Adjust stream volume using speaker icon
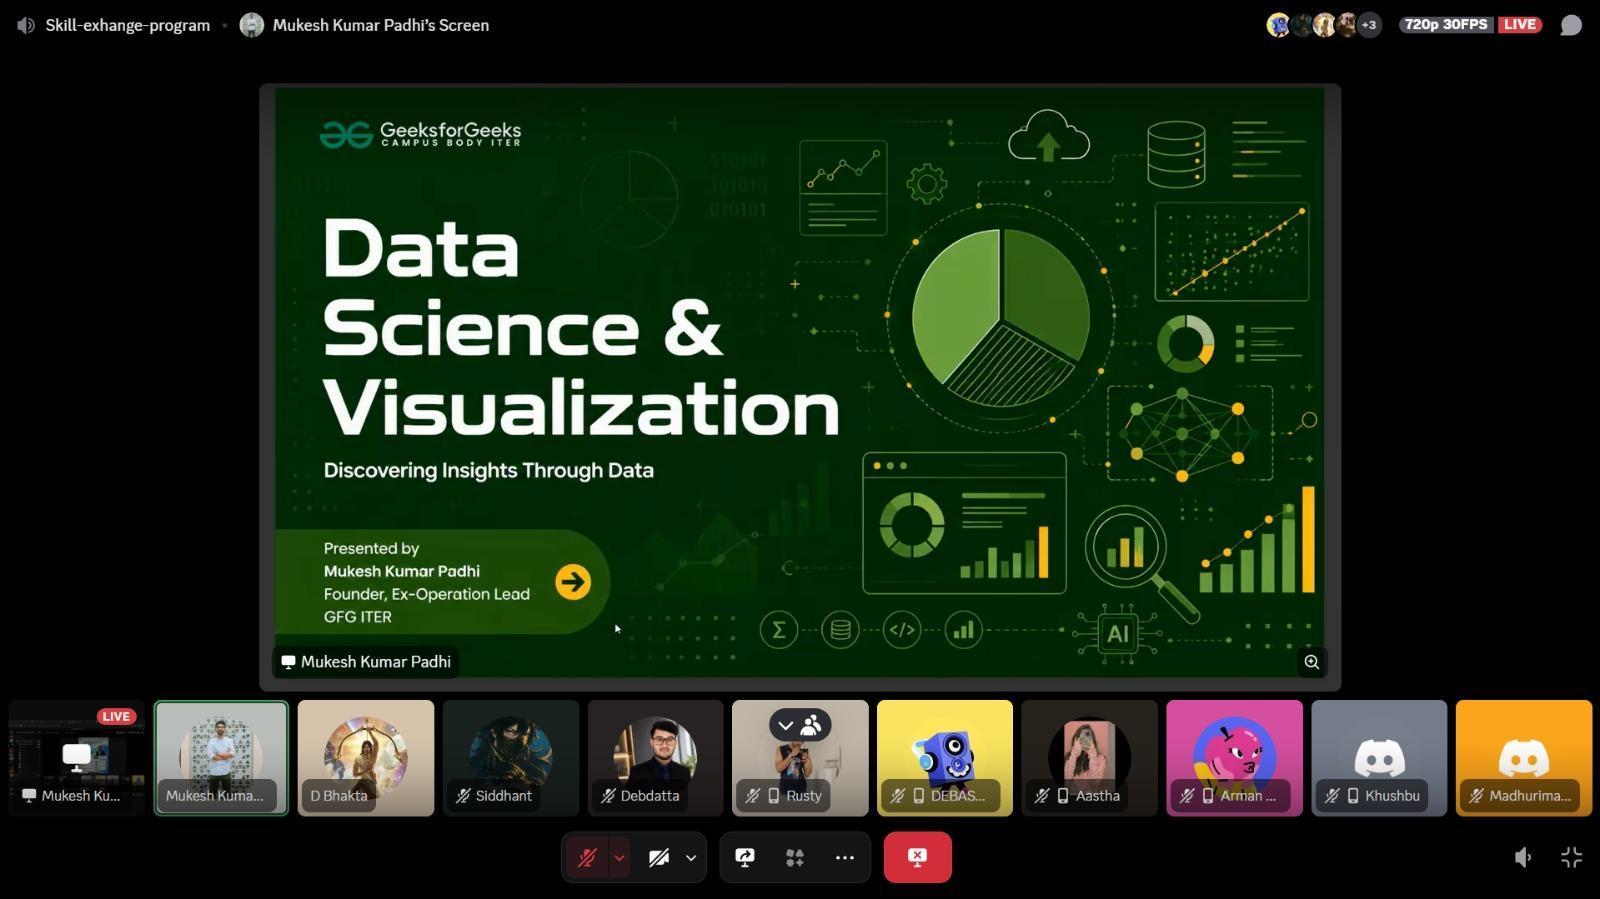Viewport: 1600px width, 899px height. (x=1522, y=857)
